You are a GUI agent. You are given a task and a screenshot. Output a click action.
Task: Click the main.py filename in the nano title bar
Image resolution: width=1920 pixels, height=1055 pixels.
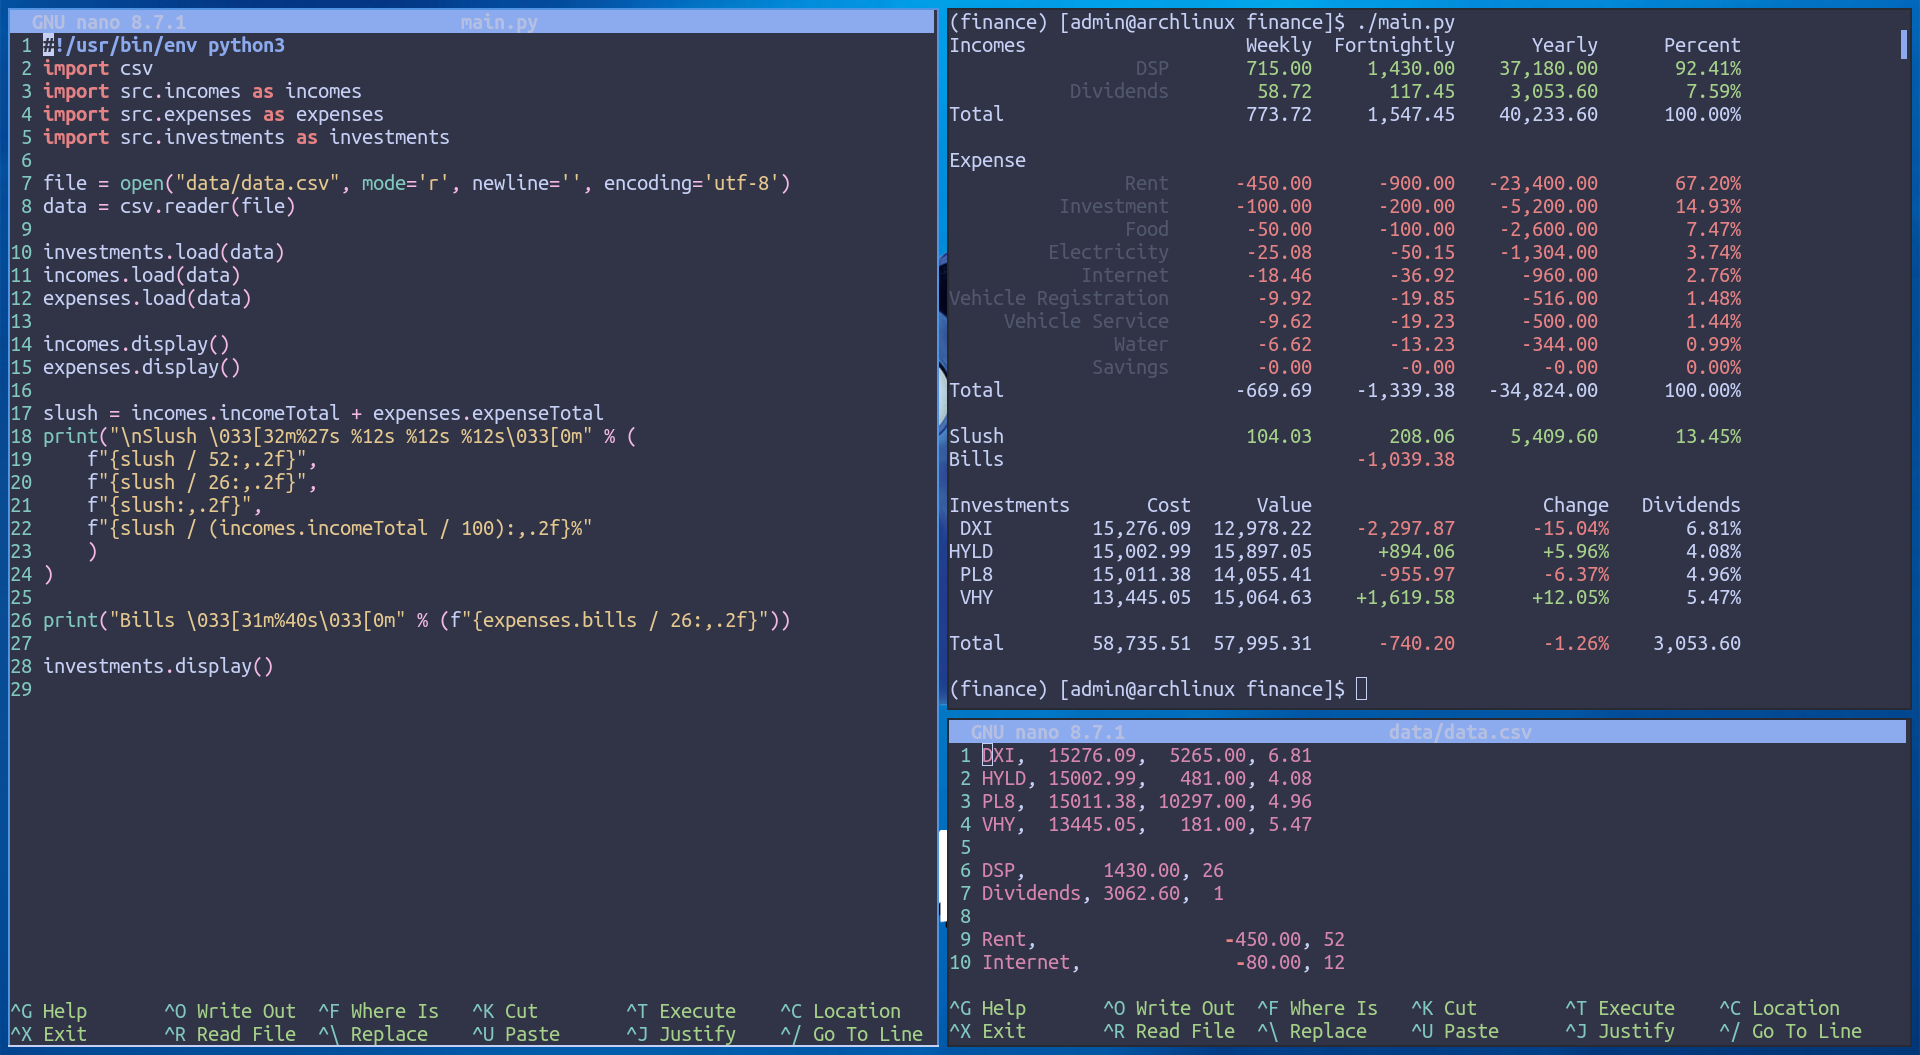pyautogui.click(x=499, y=22)
